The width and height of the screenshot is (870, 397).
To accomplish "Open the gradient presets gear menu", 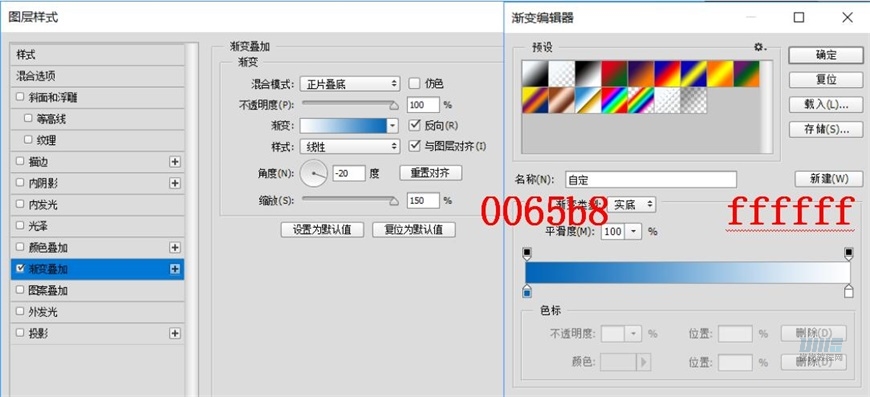I will click(760, 47).
